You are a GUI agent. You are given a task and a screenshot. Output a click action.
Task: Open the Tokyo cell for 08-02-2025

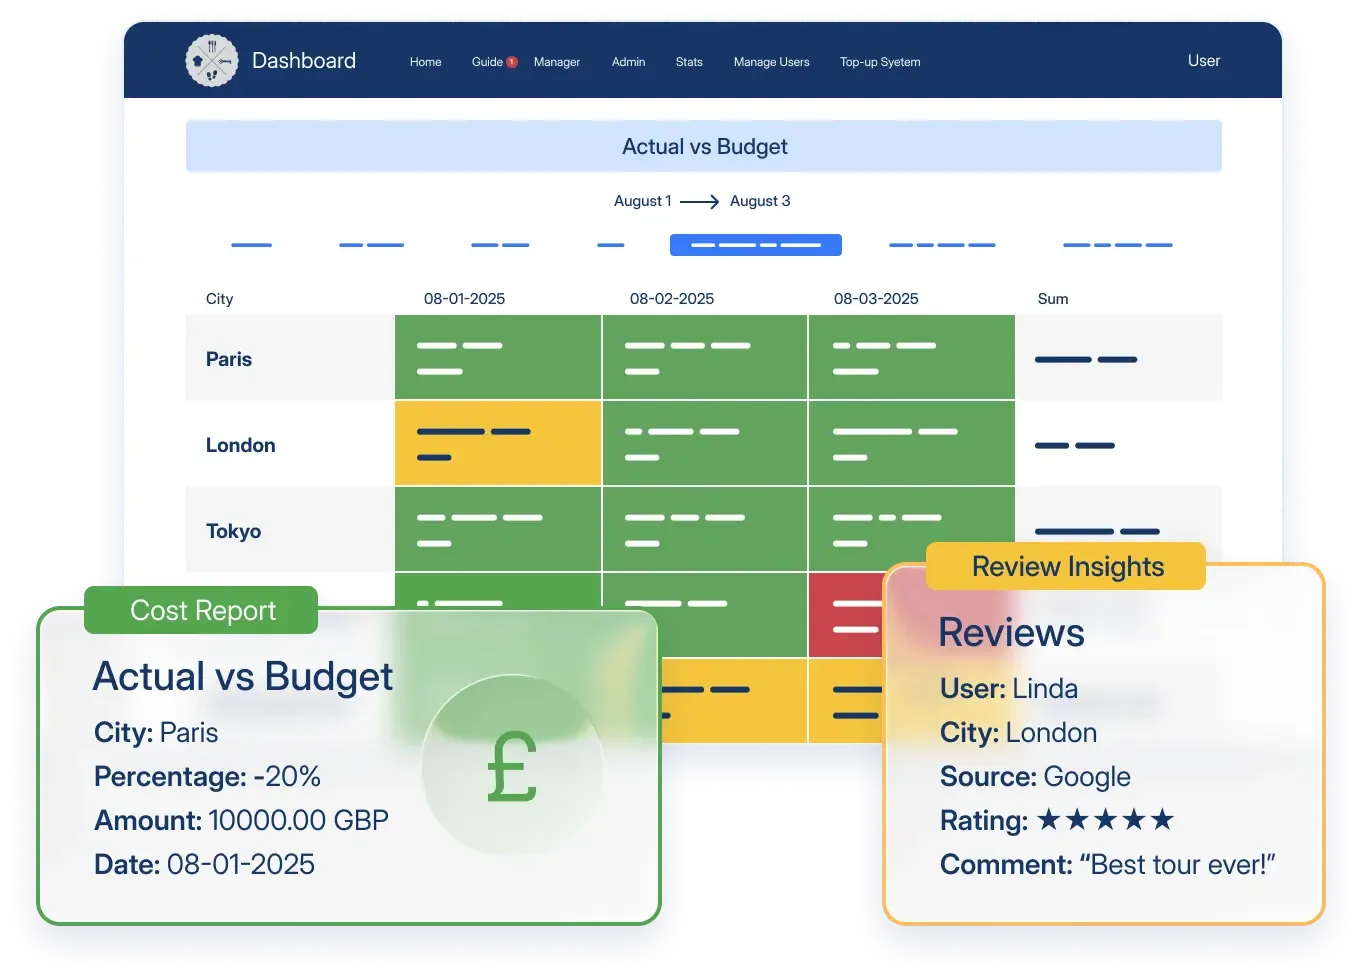click(705, 530)
